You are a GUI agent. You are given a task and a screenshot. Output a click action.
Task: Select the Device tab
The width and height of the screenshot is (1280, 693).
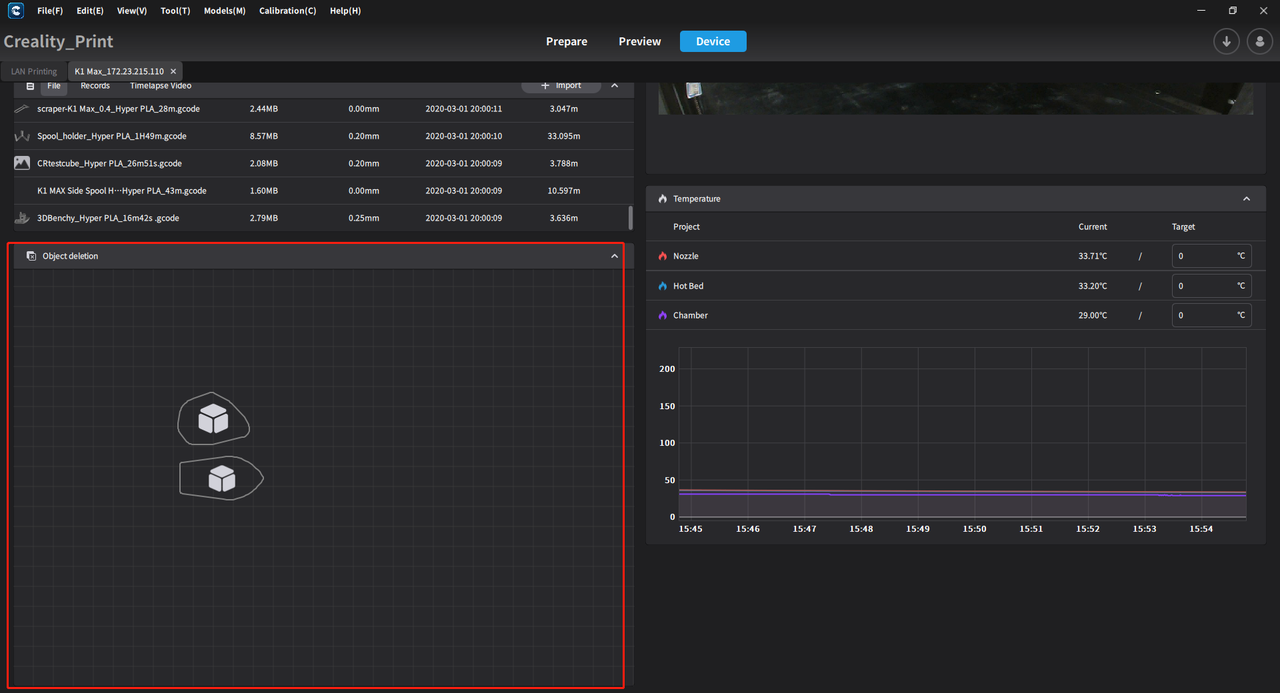pyautogui.click(x=713, y=42)
